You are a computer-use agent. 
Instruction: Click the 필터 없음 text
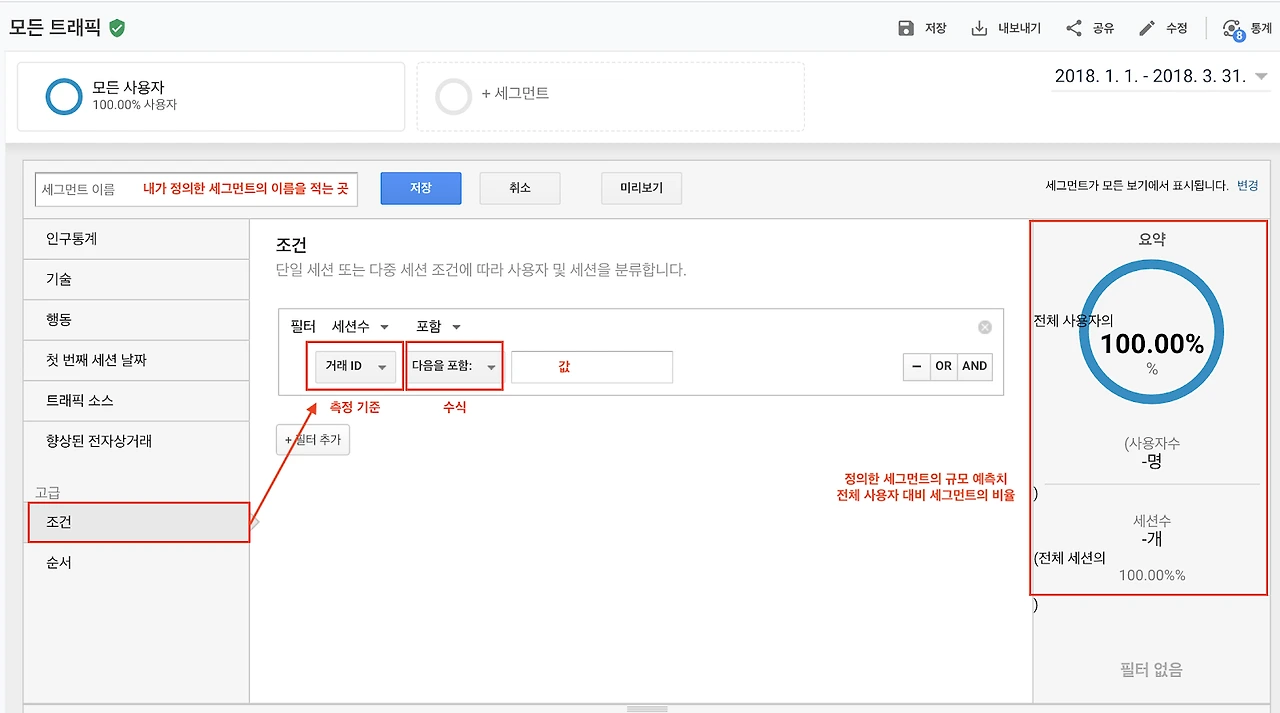coord(1151,670)
